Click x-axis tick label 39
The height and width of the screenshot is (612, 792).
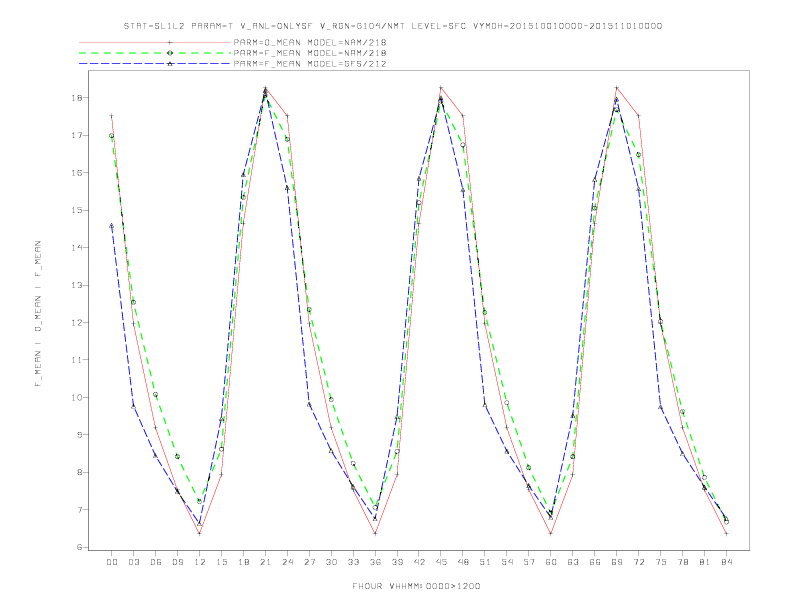pos(397,562)
